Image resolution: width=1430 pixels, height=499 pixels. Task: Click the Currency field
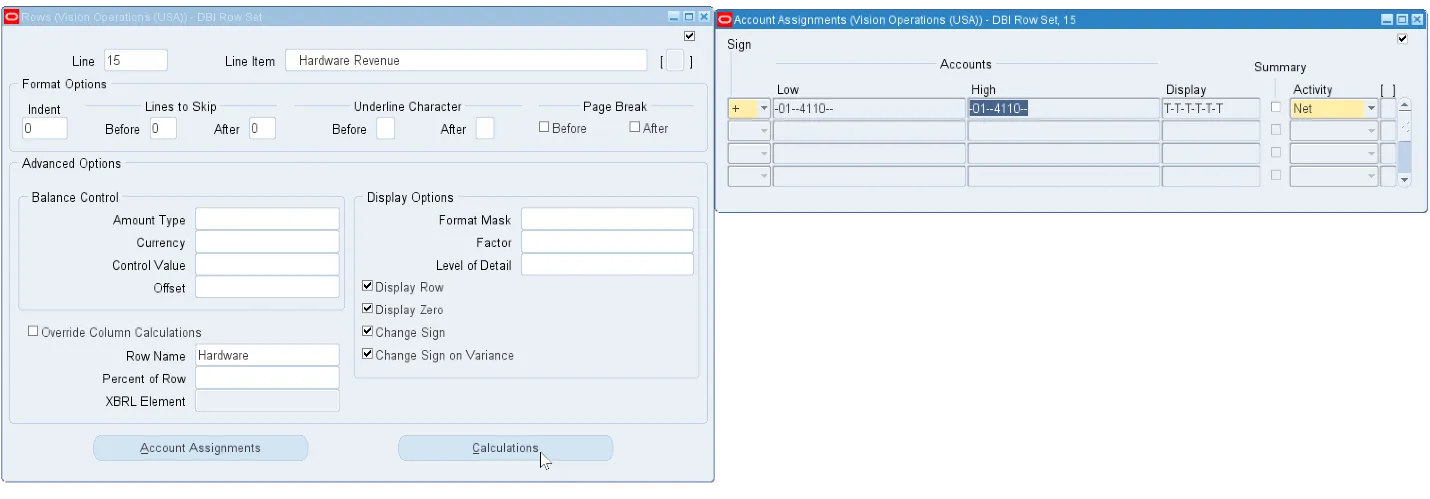(x=267, y=242)
